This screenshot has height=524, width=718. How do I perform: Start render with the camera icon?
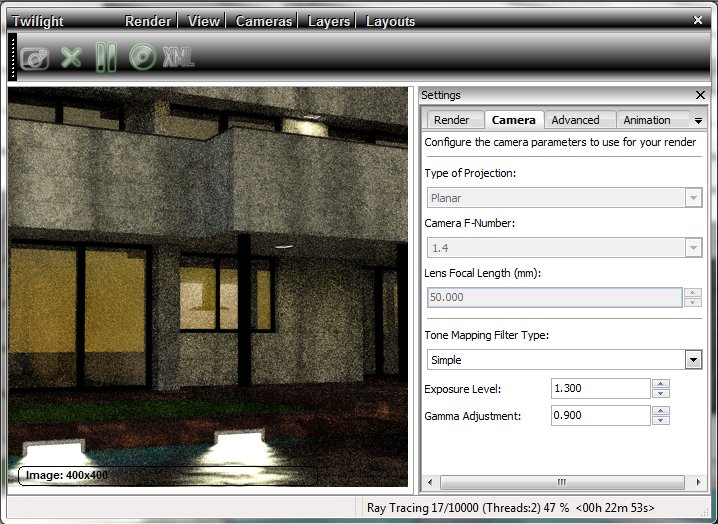[x=34, y=59]
